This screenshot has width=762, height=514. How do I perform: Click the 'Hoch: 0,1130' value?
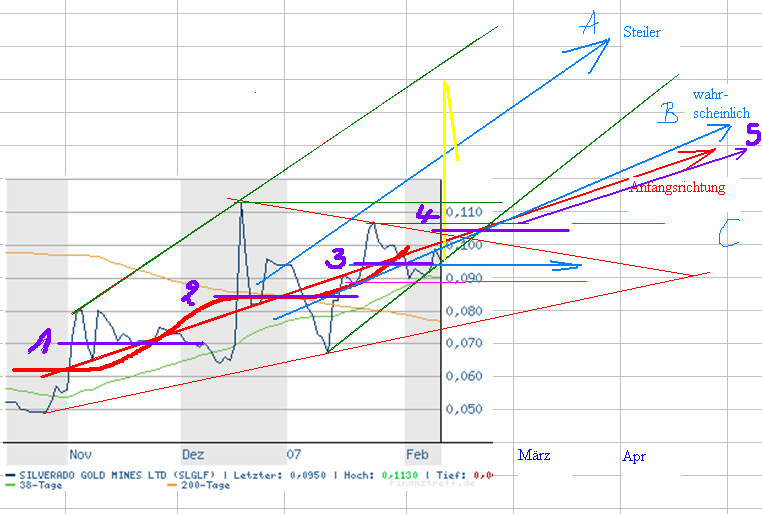coord(381,475)
